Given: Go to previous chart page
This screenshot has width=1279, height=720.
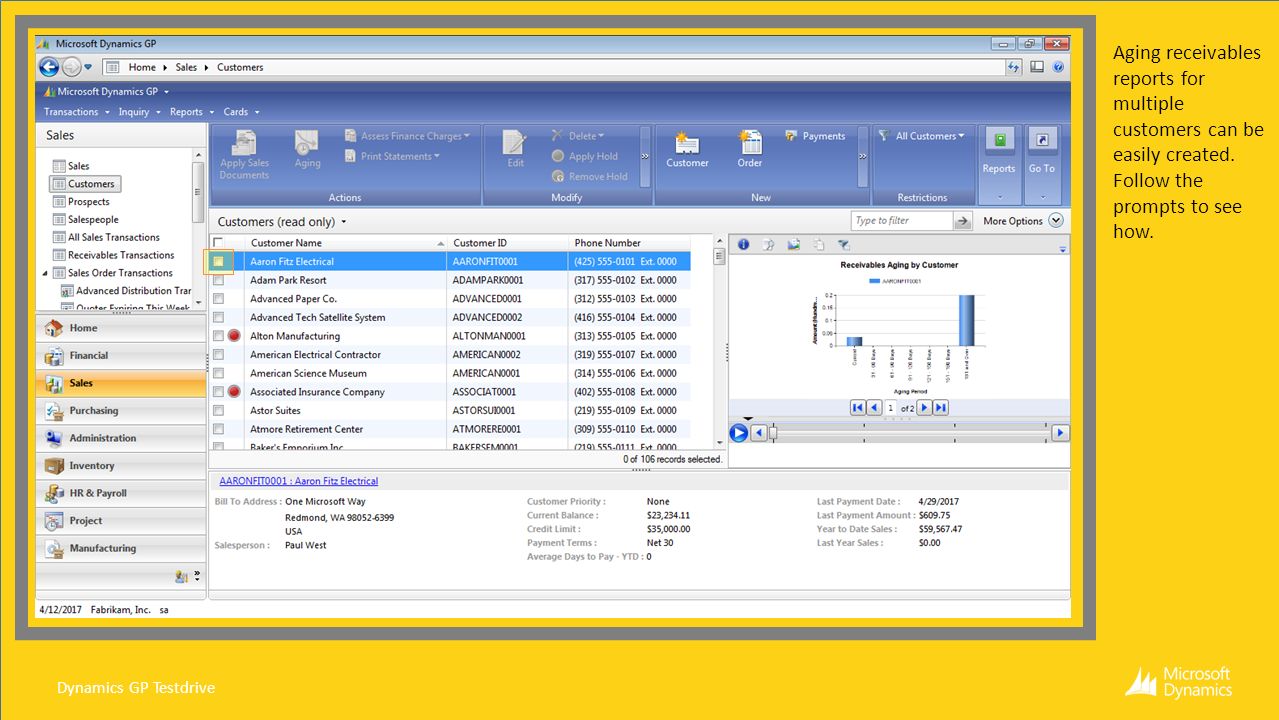Looking at the screenshot, I should [x=874, y=407].
